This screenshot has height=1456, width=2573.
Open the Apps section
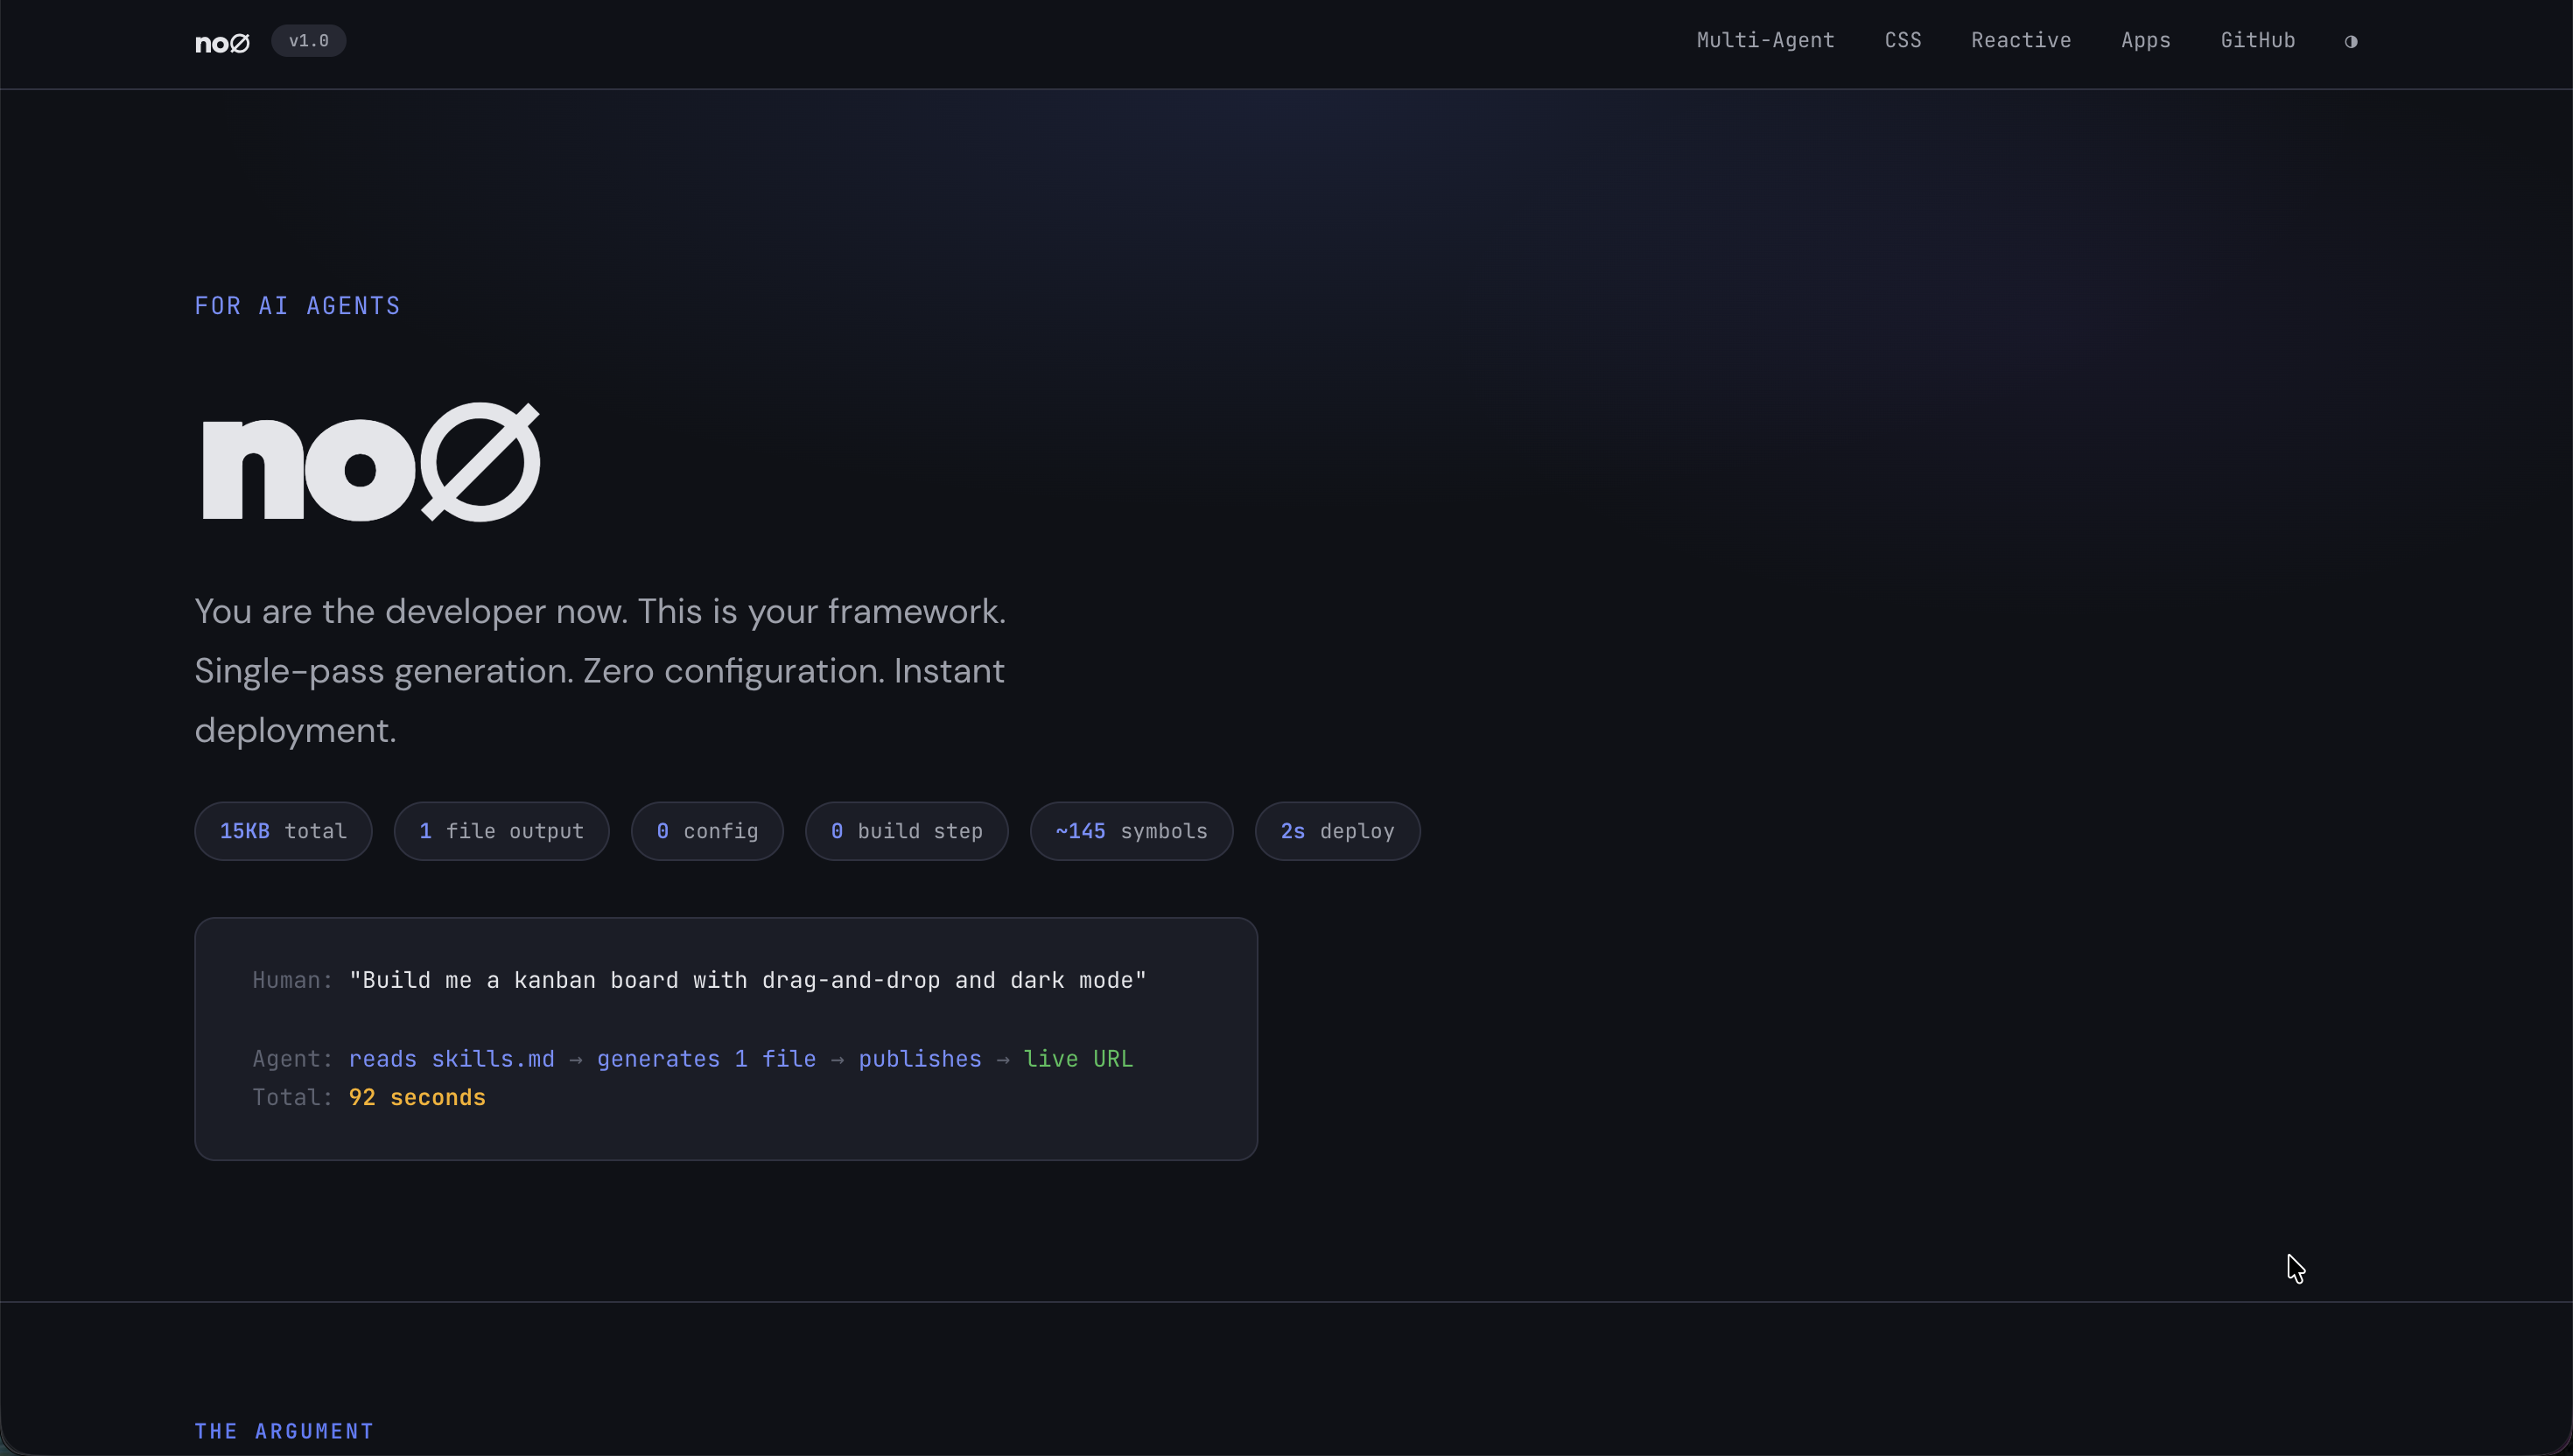click(x=2146, y=40)
